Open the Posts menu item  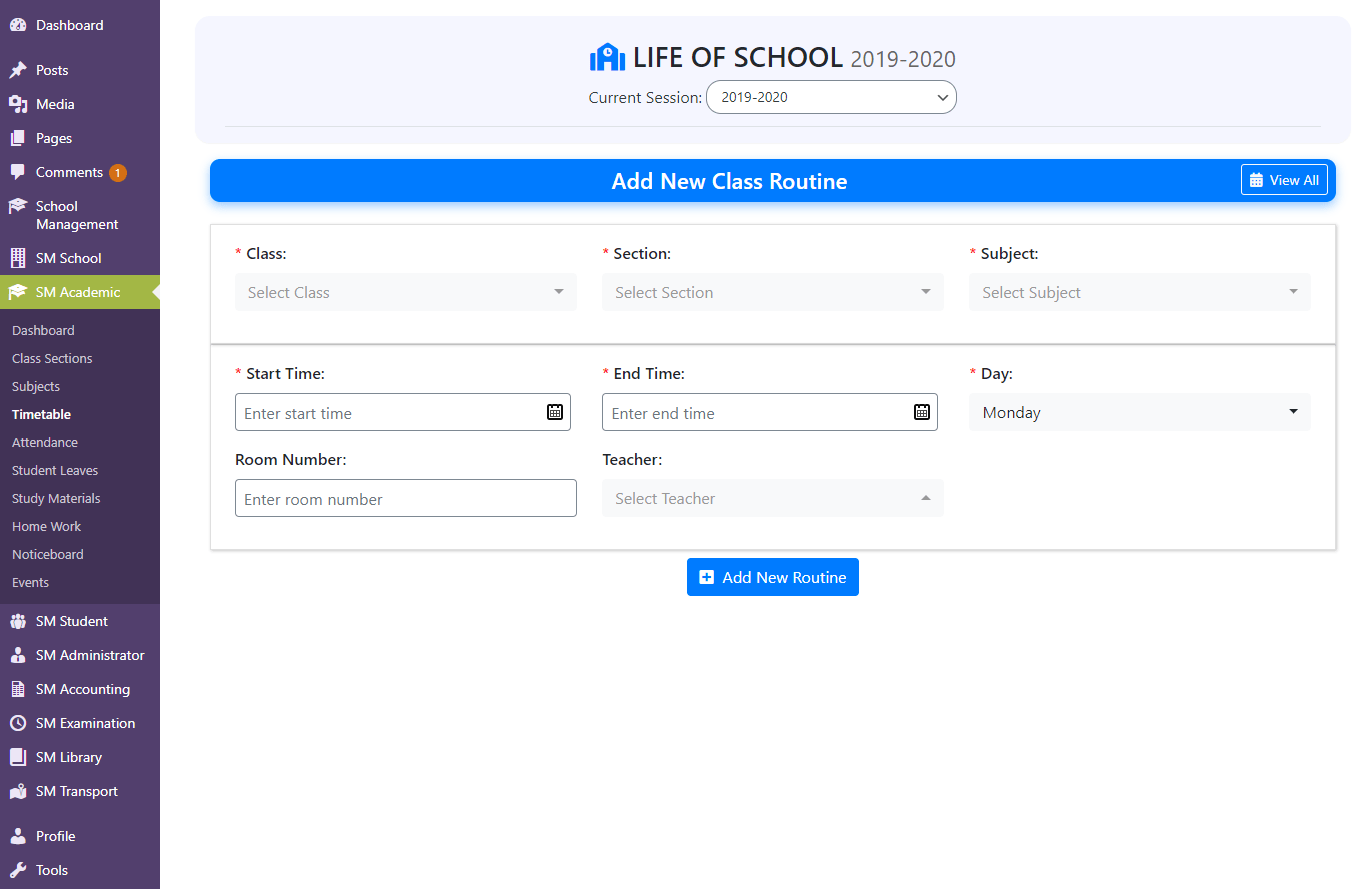point(80,70)
